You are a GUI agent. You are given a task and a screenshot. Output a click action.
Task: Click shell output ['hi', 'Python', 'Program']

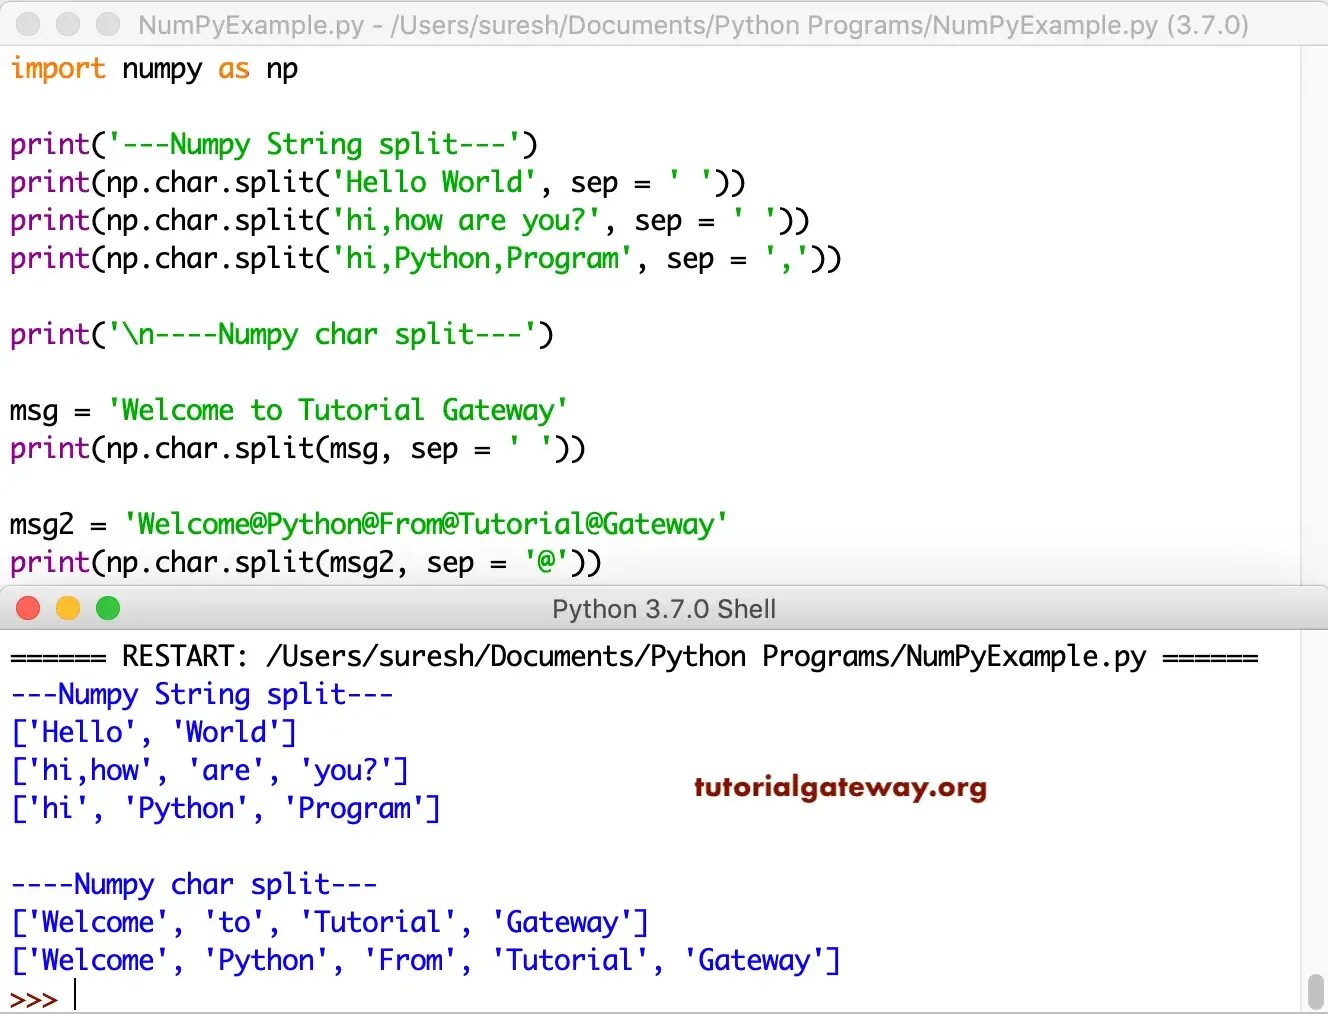(x=226, y=809)
